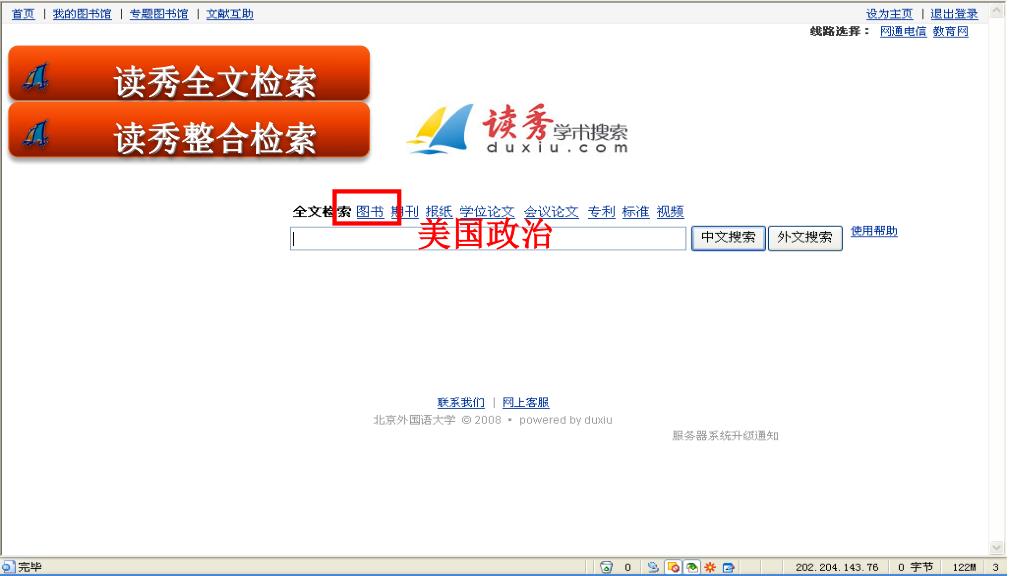The width and height of the screenshot is (1024, 576).
Task: Open 专题图书馆 in top navigation
Action: (x=159, y=14)
